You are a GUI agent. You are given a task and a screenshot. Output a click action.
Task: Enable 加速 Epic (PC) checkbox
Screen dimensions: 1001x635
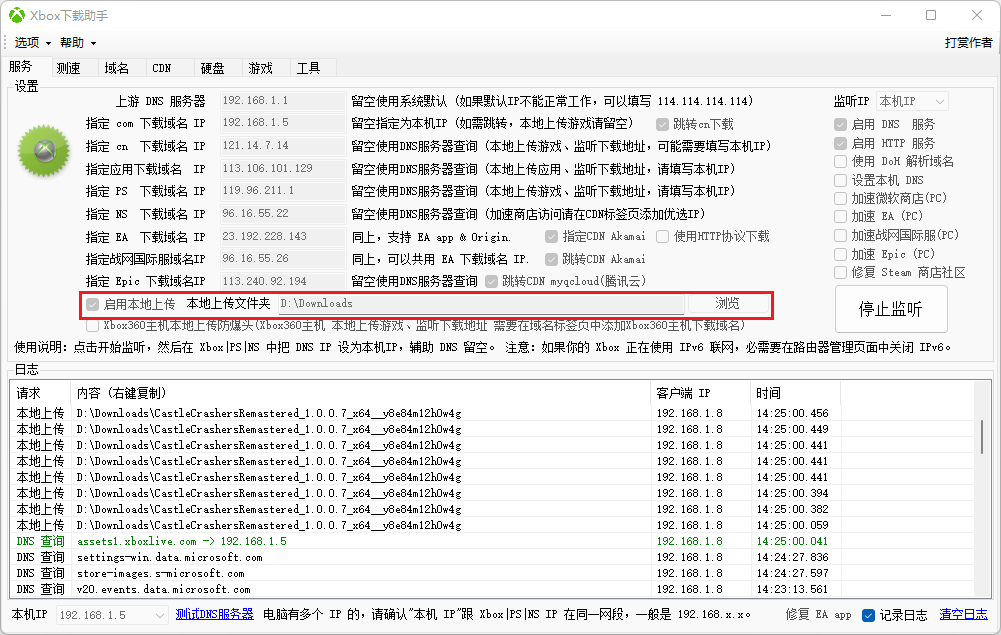click(885, 255)
